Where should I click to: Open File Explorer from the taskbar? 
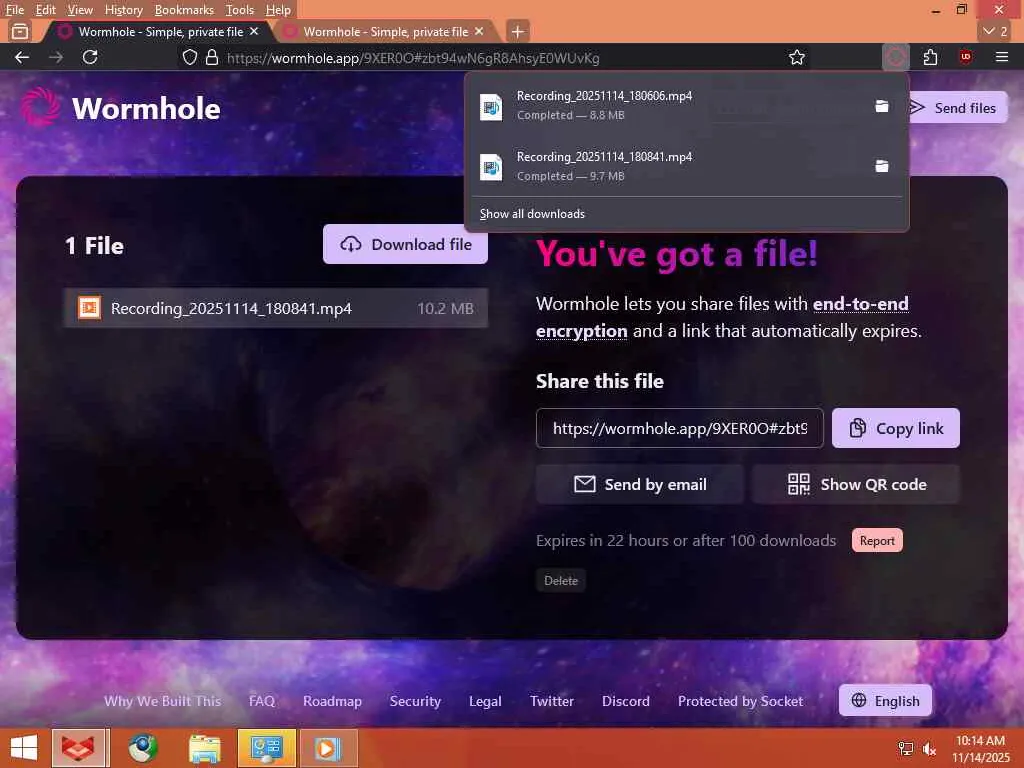tap(204, 748)
